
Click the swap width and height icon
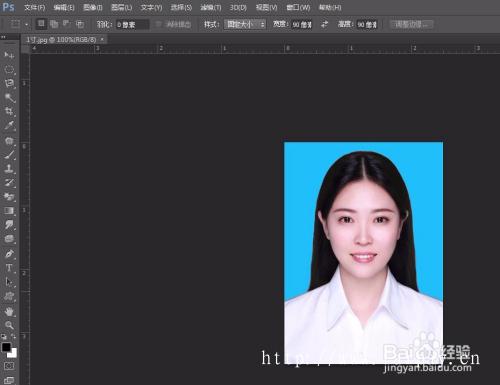(324, 24)
